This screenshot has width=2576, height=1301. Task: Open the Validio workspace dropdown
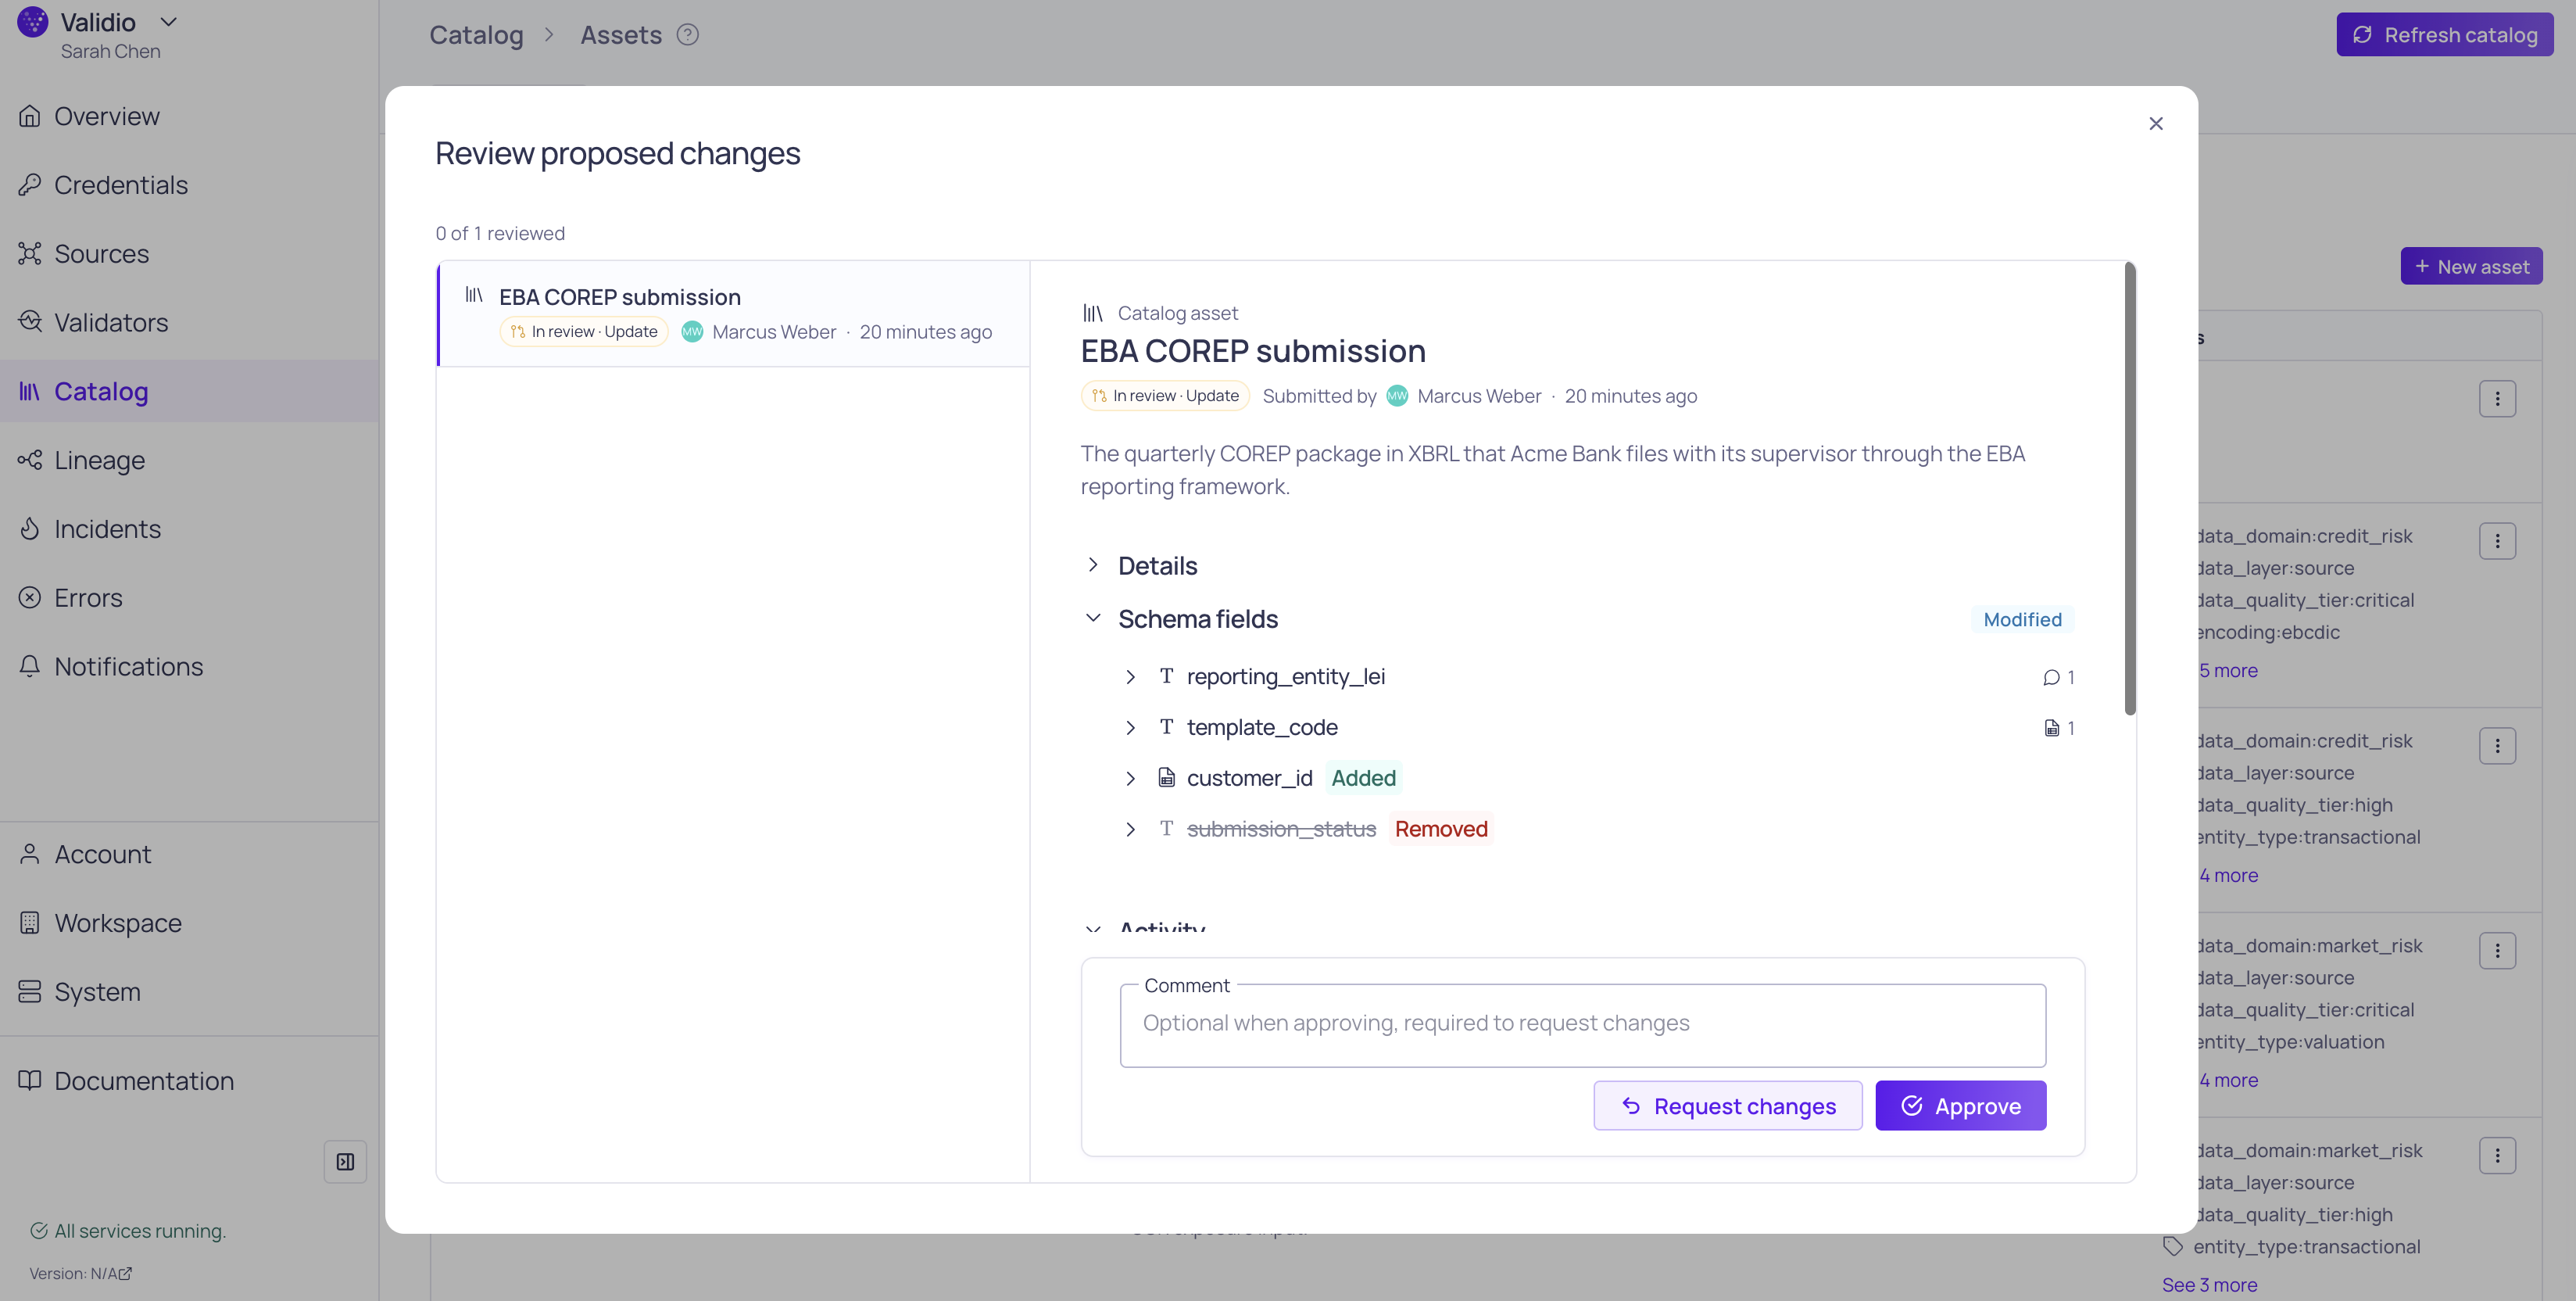pos(169,22)
